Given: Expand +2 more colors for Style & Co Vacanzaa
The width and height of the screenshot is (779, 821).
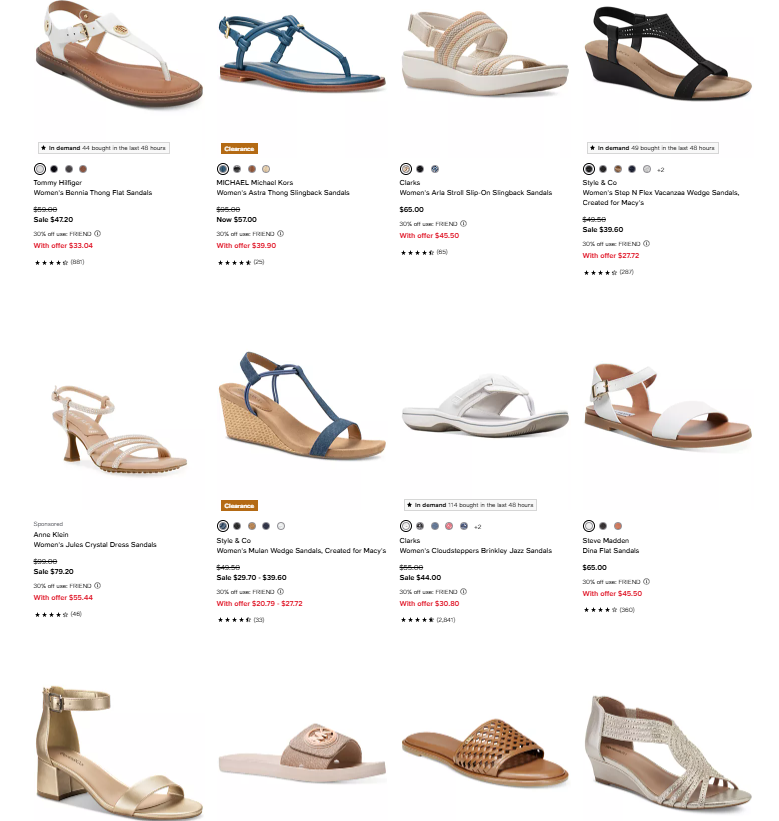Looking at the screenshot, I should click(661, 170).
